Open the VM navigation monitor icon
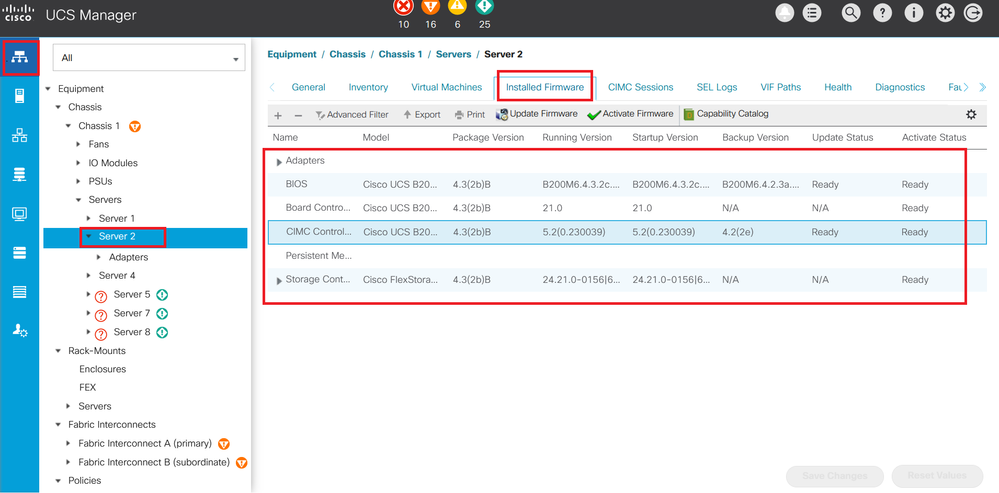 pos(20,213)
